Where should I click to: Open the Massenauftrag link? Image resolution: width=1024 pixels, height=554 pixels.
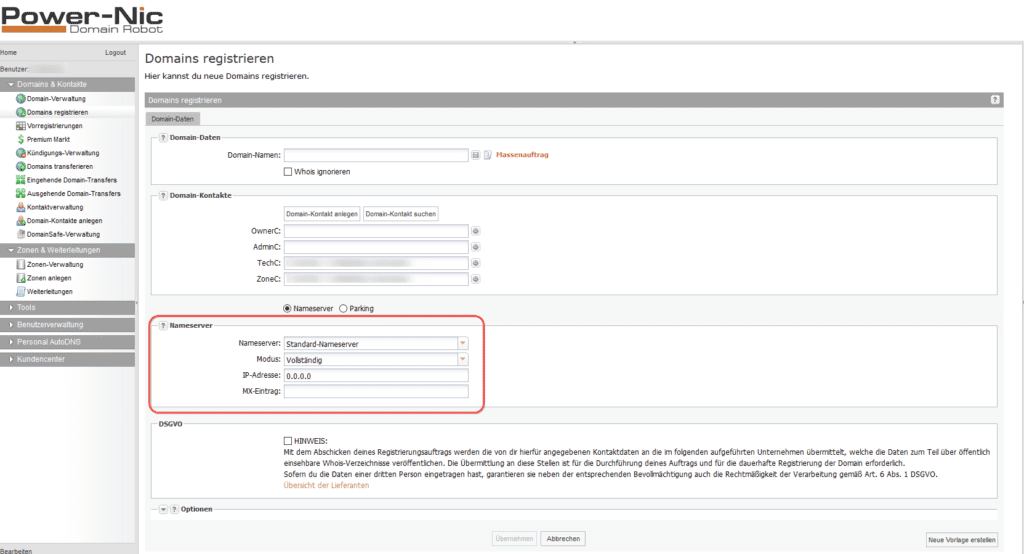pyautogui.click(x=522, y=155)
